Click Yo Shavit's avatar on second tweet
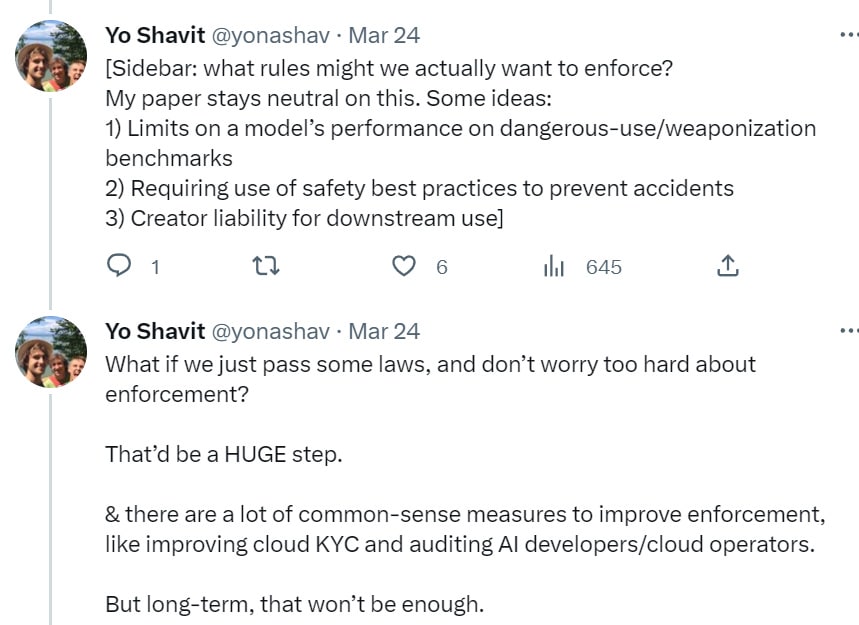The width and height of the screenshot is (859, 625). pyautogui.click(x=50, y=352)
